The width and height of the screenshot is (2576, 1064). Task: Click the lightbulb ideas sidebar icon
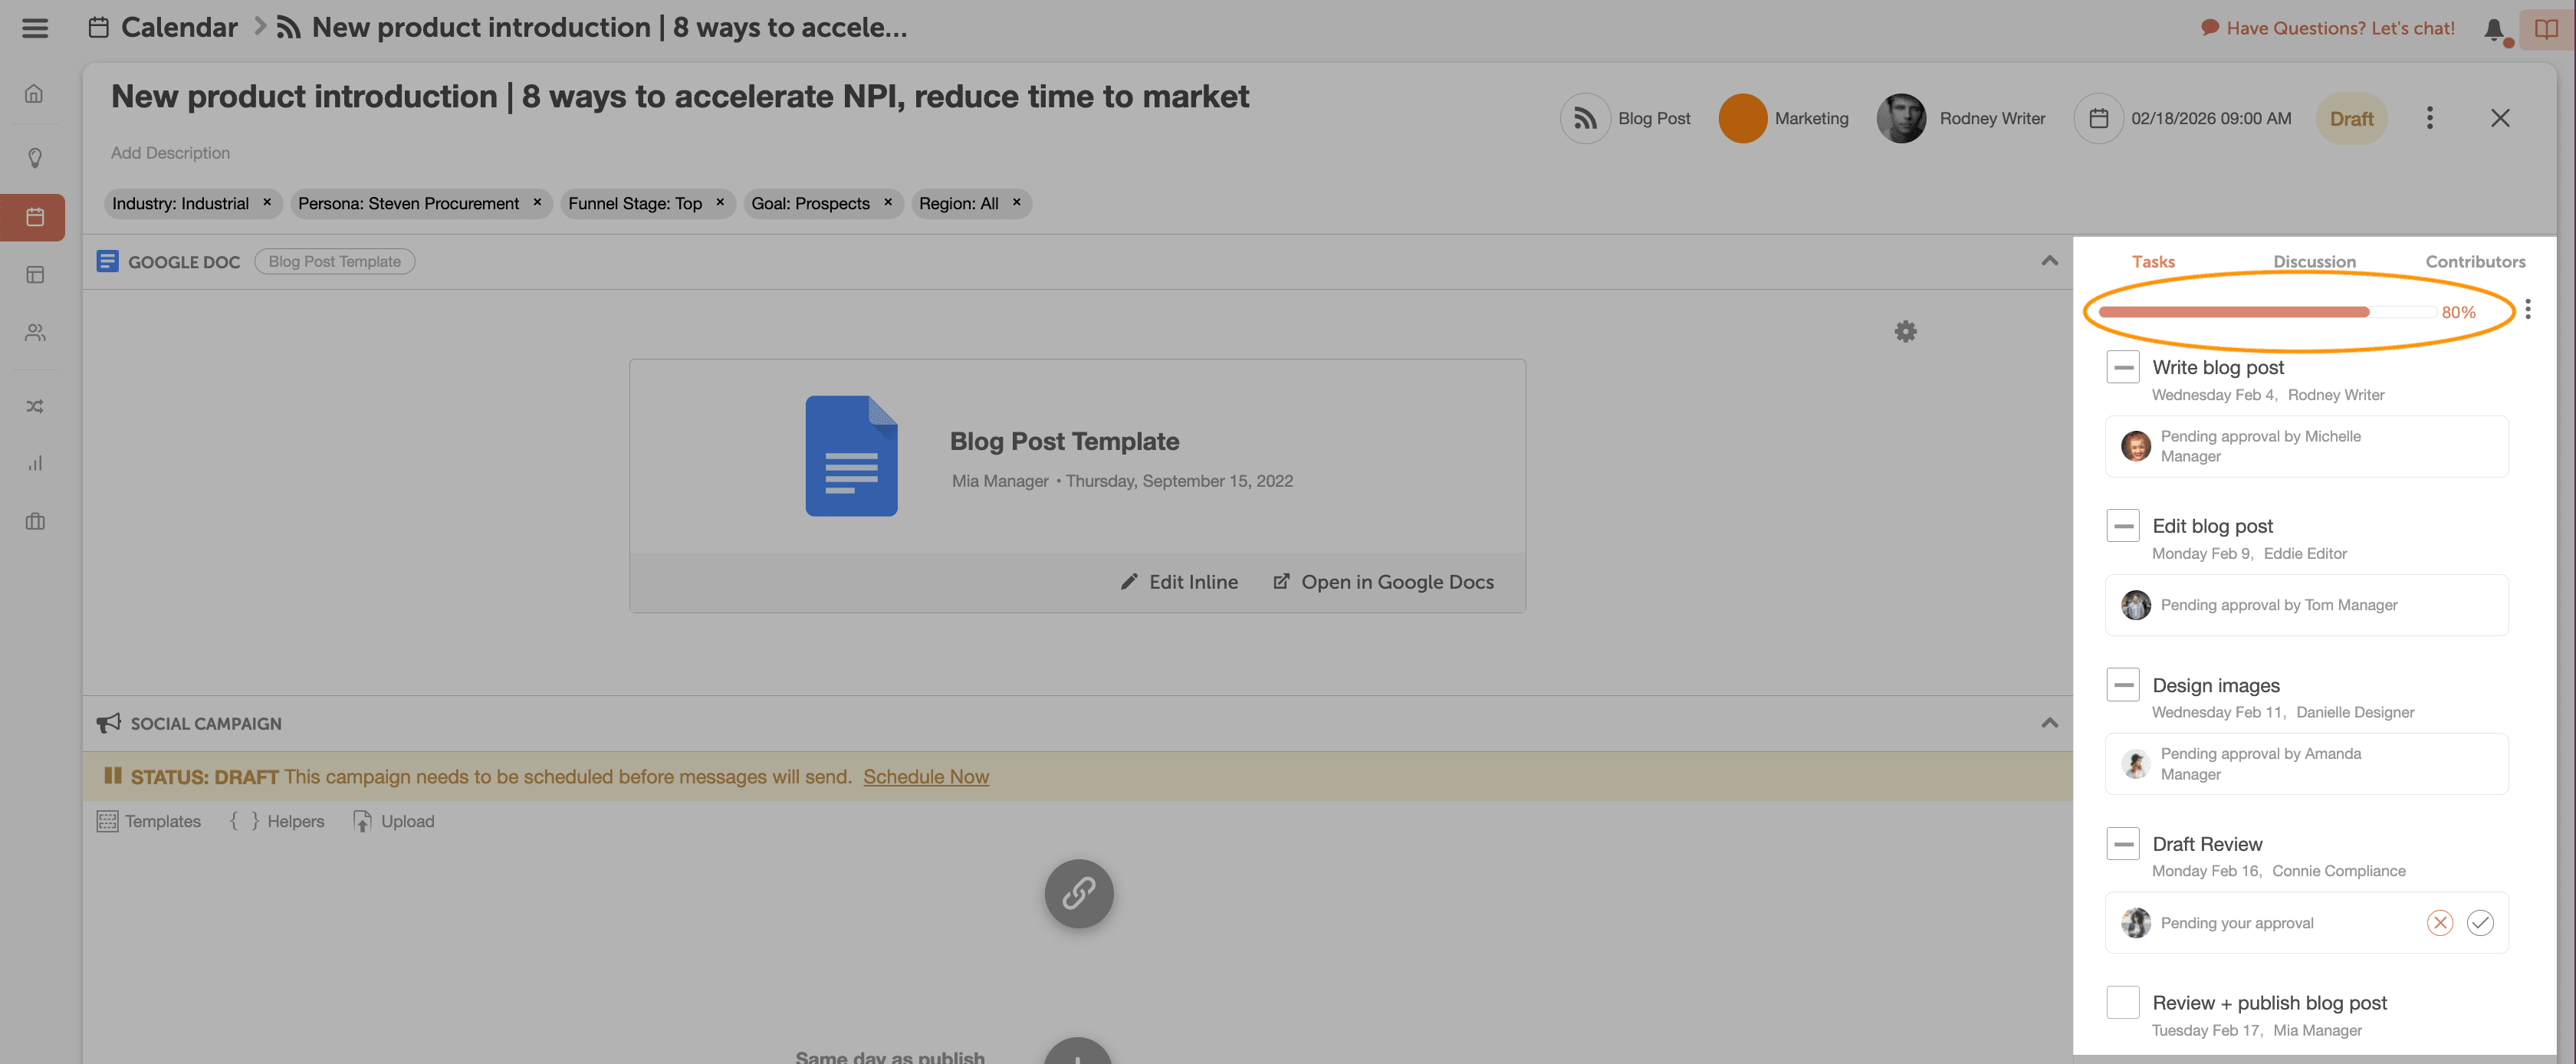(35, 158)
